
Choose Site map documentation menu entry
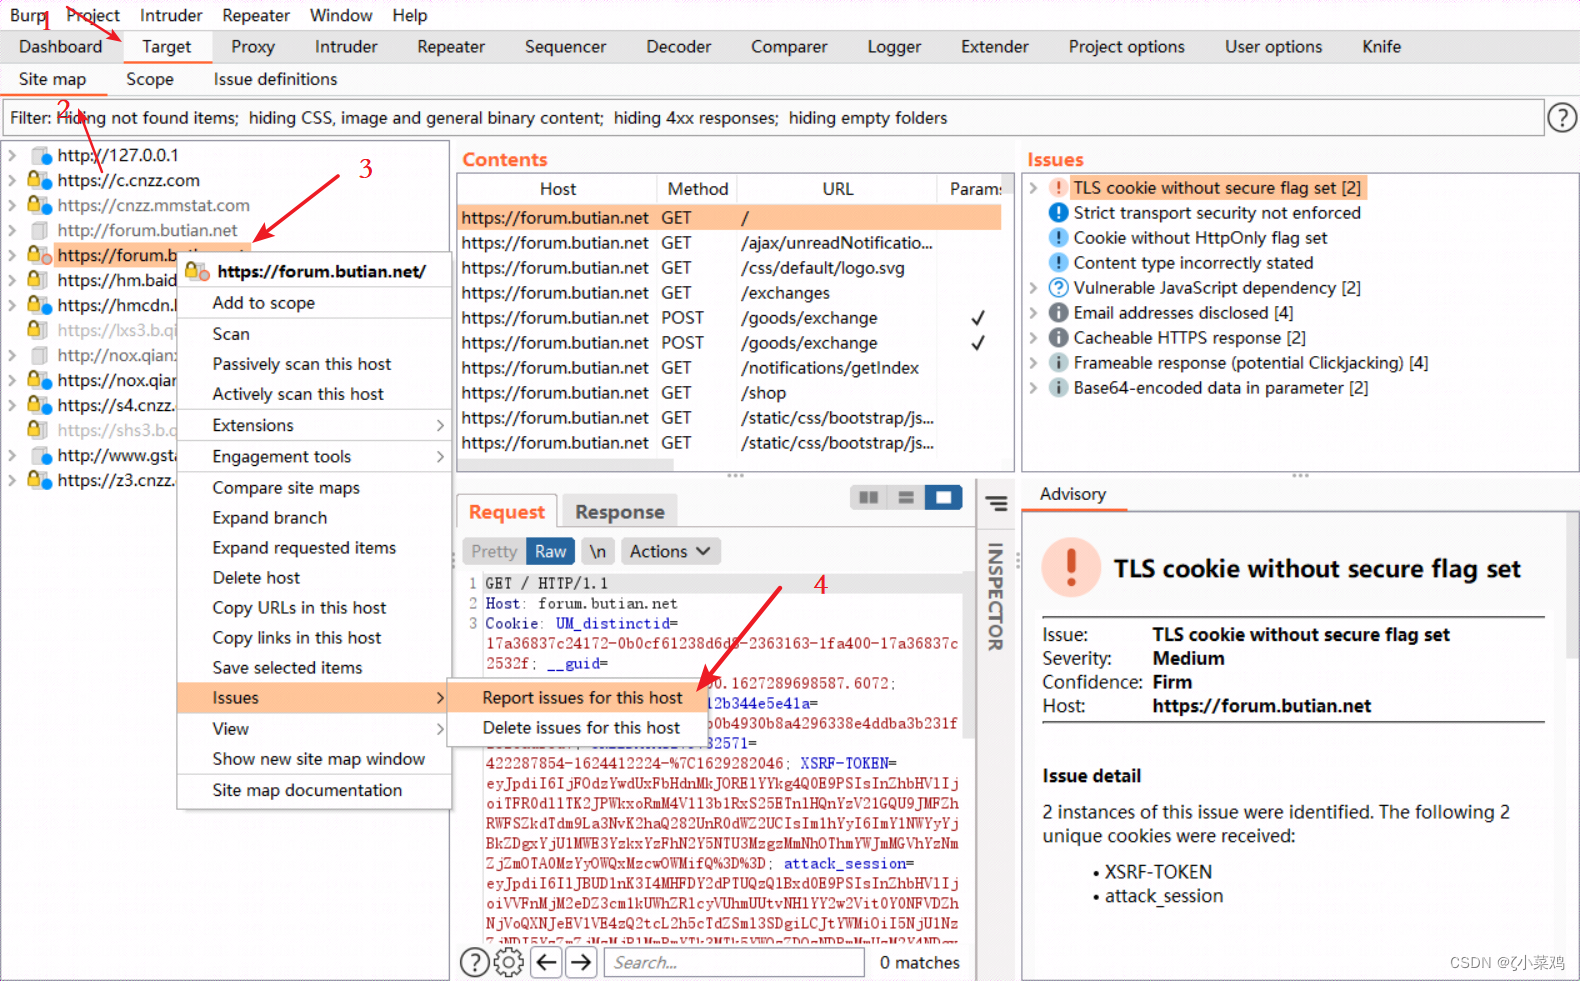coord(314,790)
